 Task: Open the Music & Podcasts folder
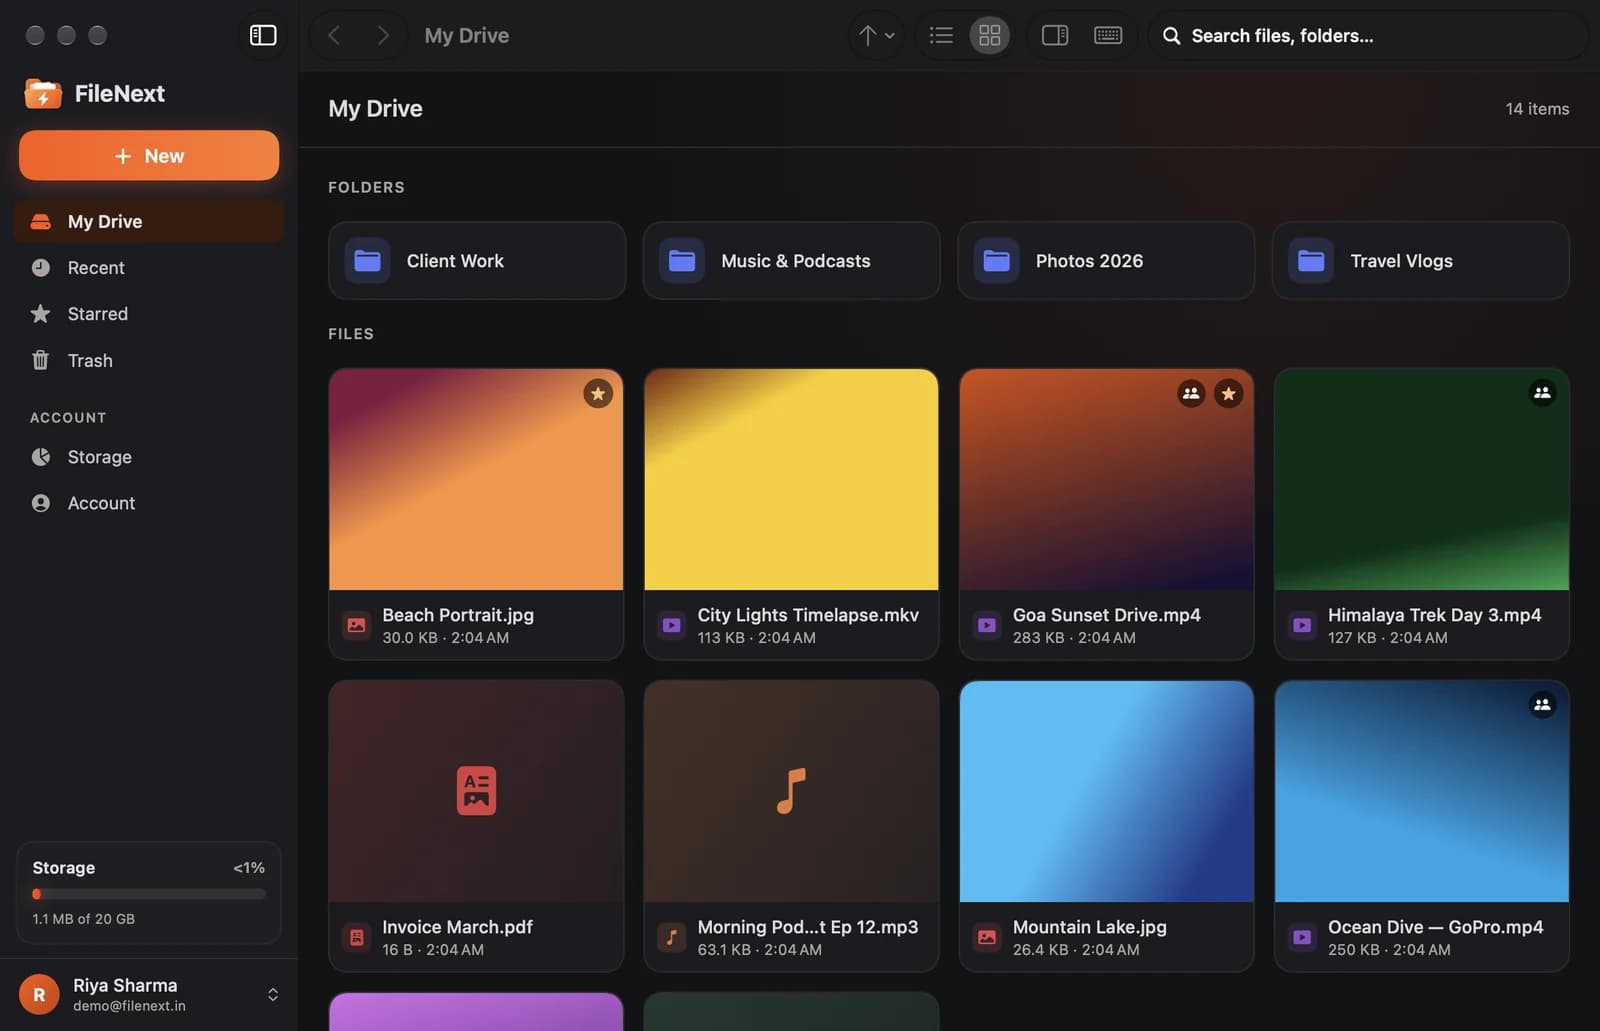pyautogui.click(x=791, y=260)
